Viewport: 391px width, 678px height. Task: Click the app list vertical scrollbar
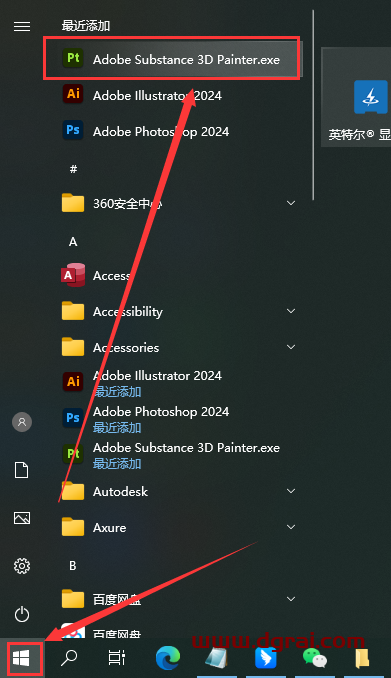click(313, 105)
